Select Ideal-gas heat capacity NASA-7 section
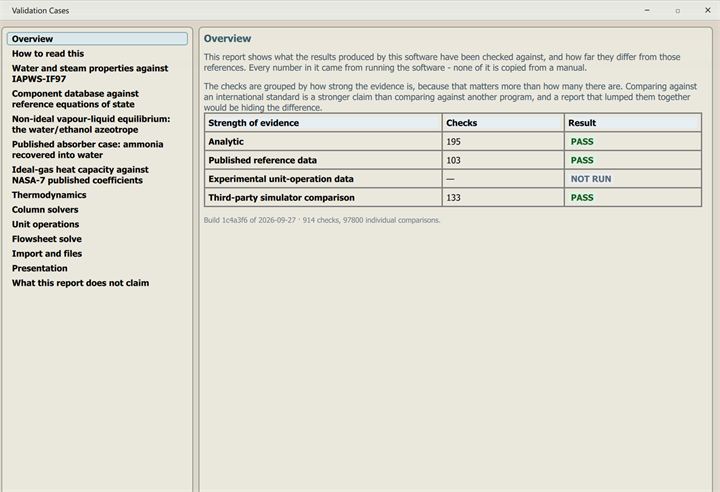 [x=80, y=175]
